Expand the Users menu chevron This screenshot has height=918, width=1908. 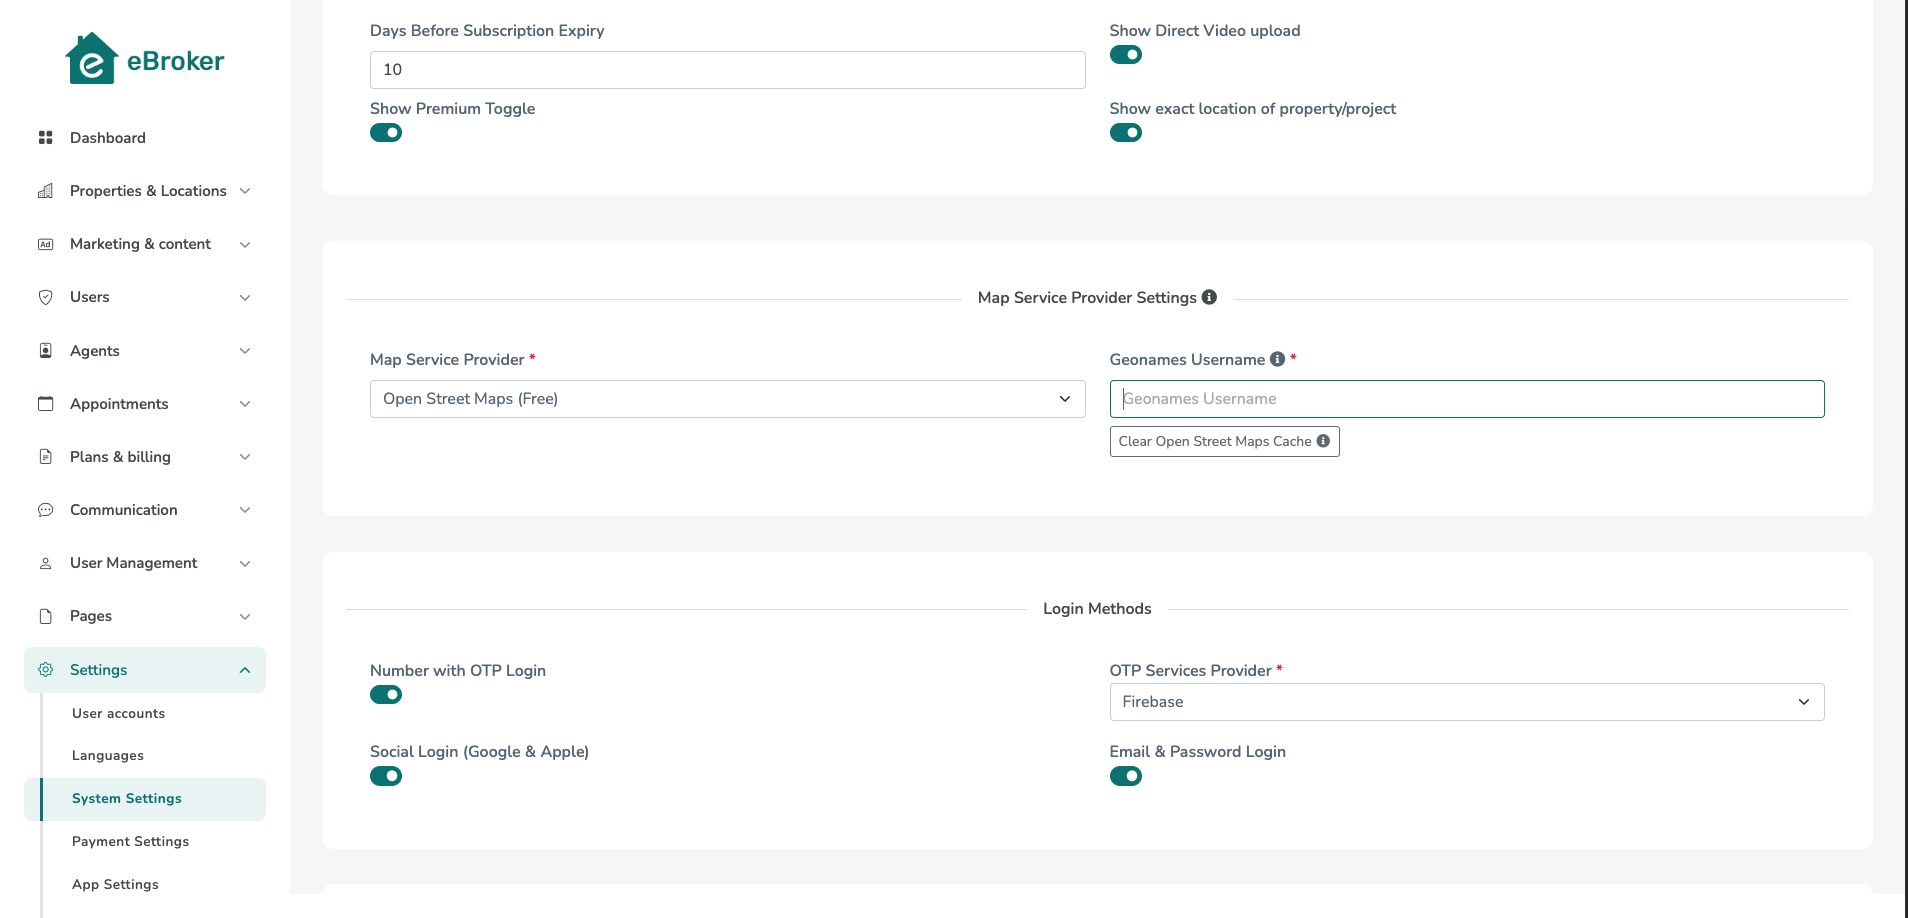pyautogui.click(x=245, y=297)
